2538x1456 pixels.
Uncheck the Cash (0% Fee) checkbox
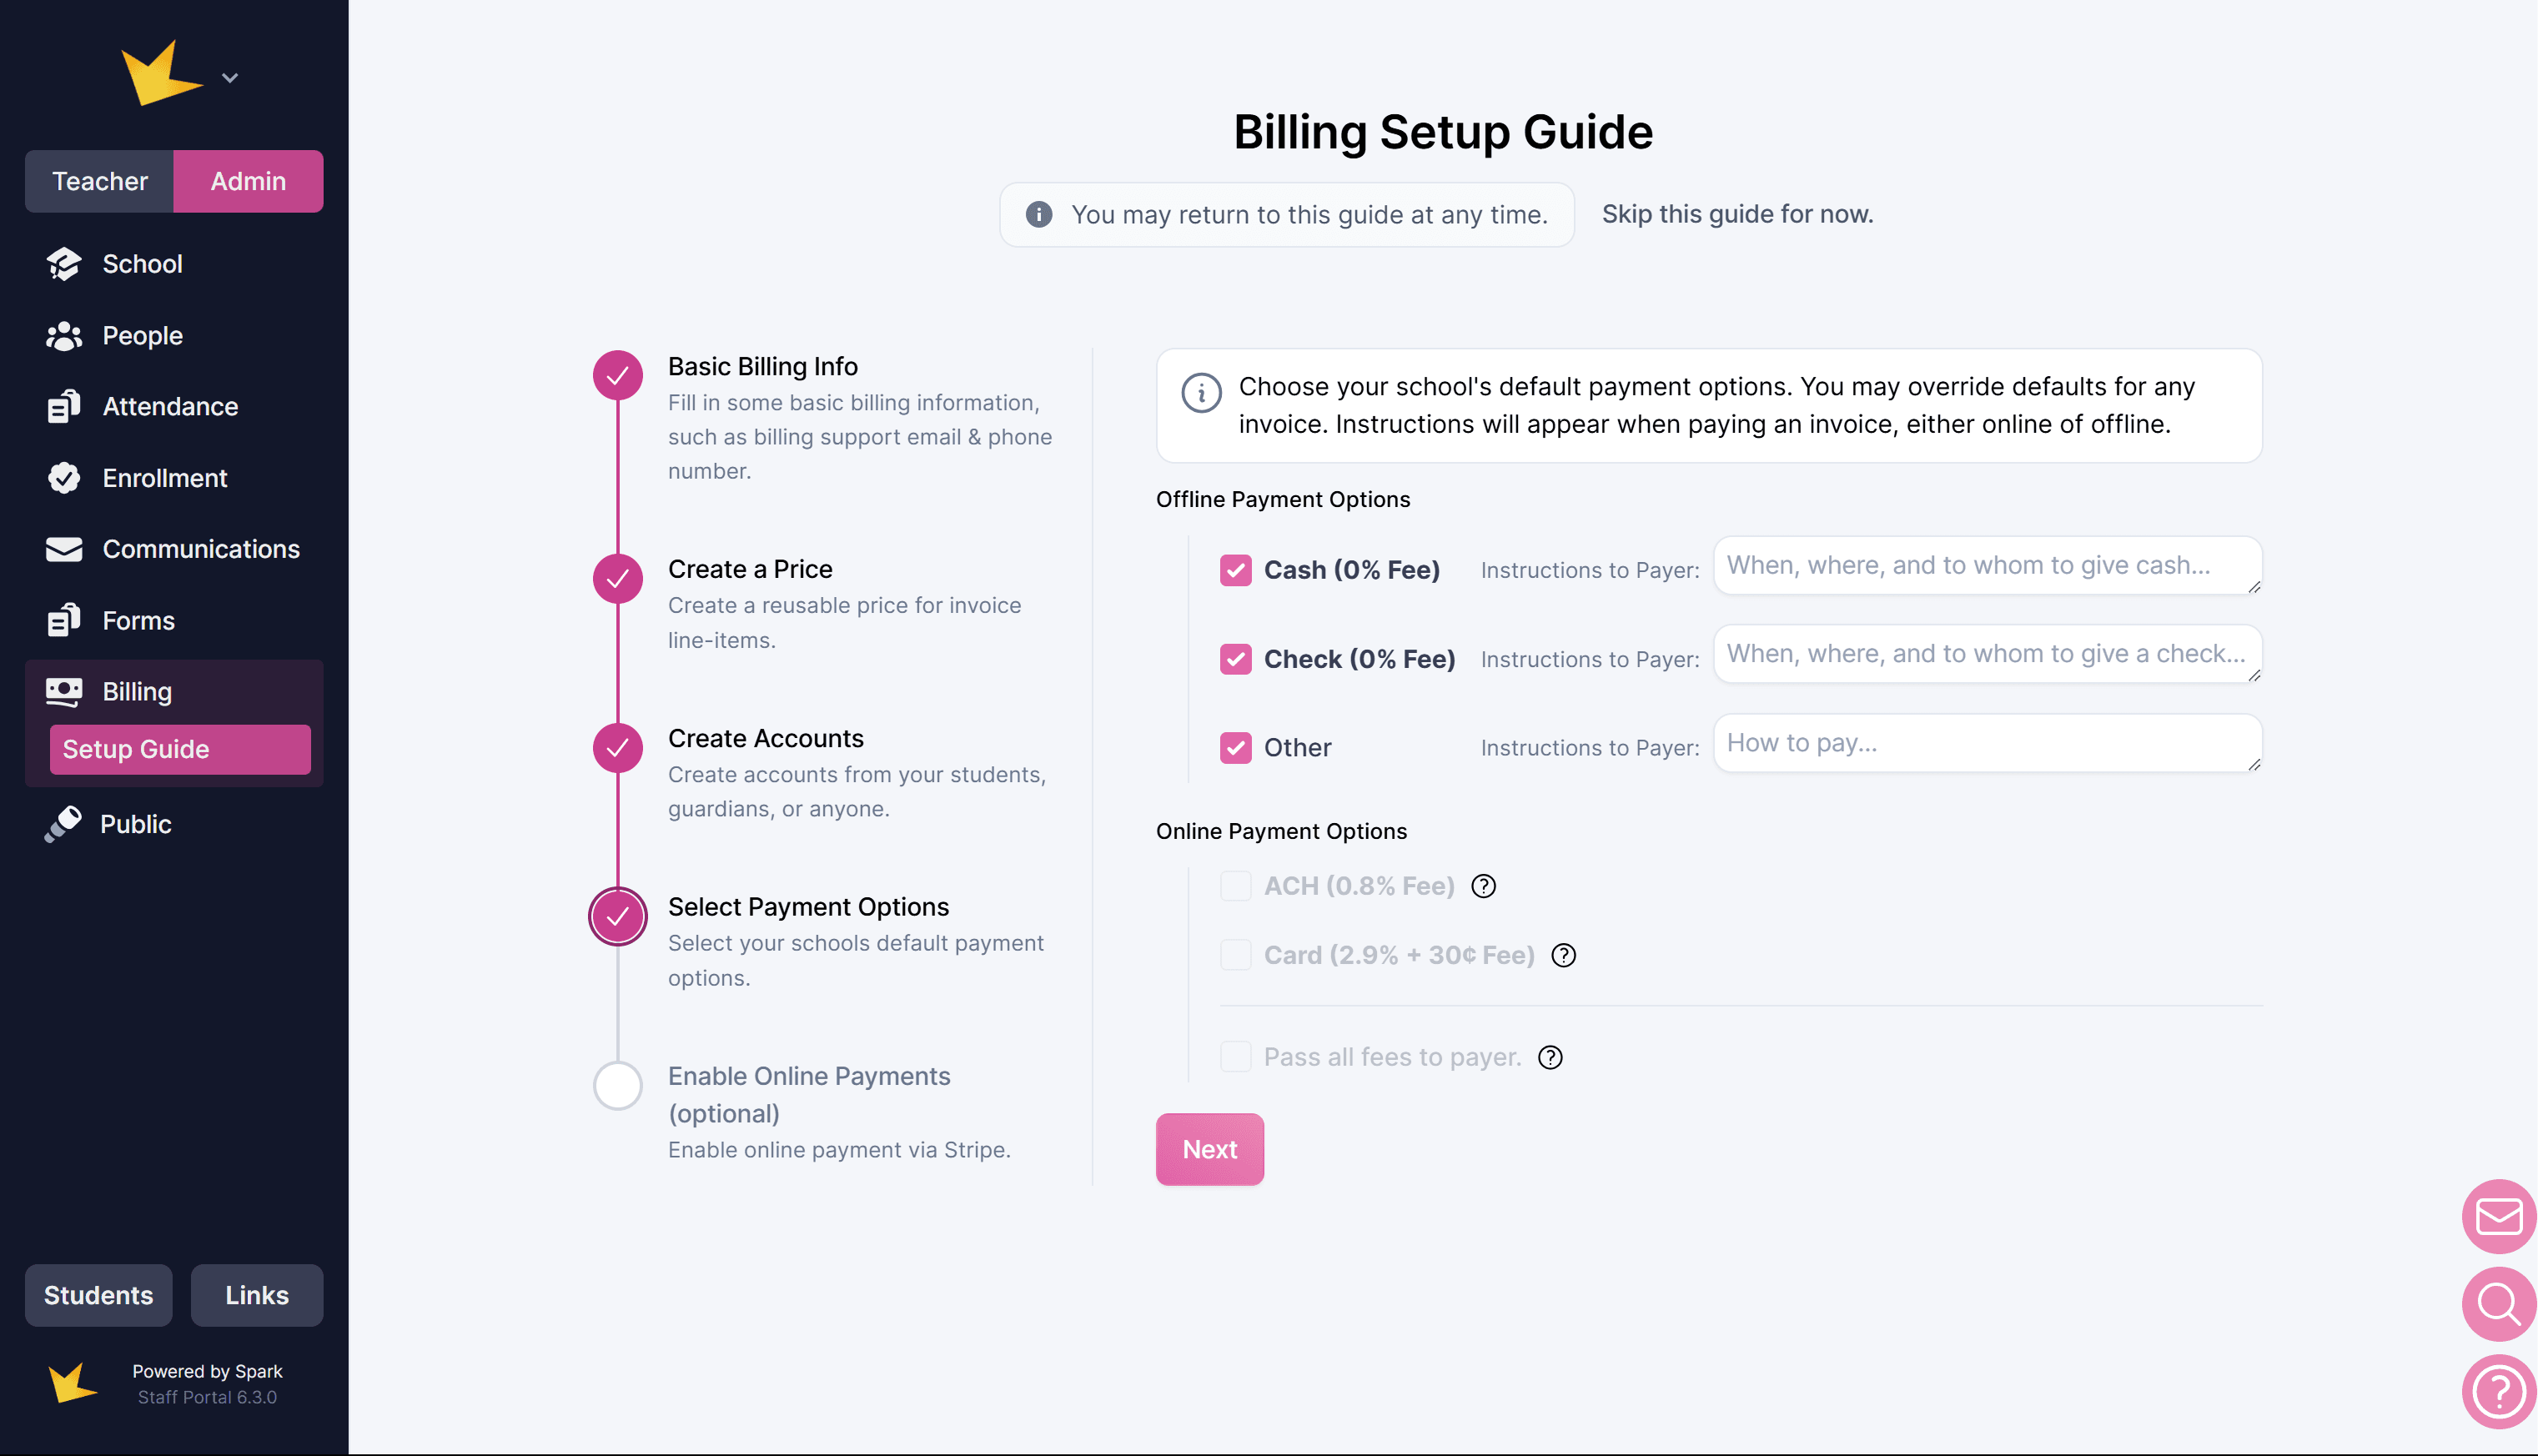click(1235, 570)
